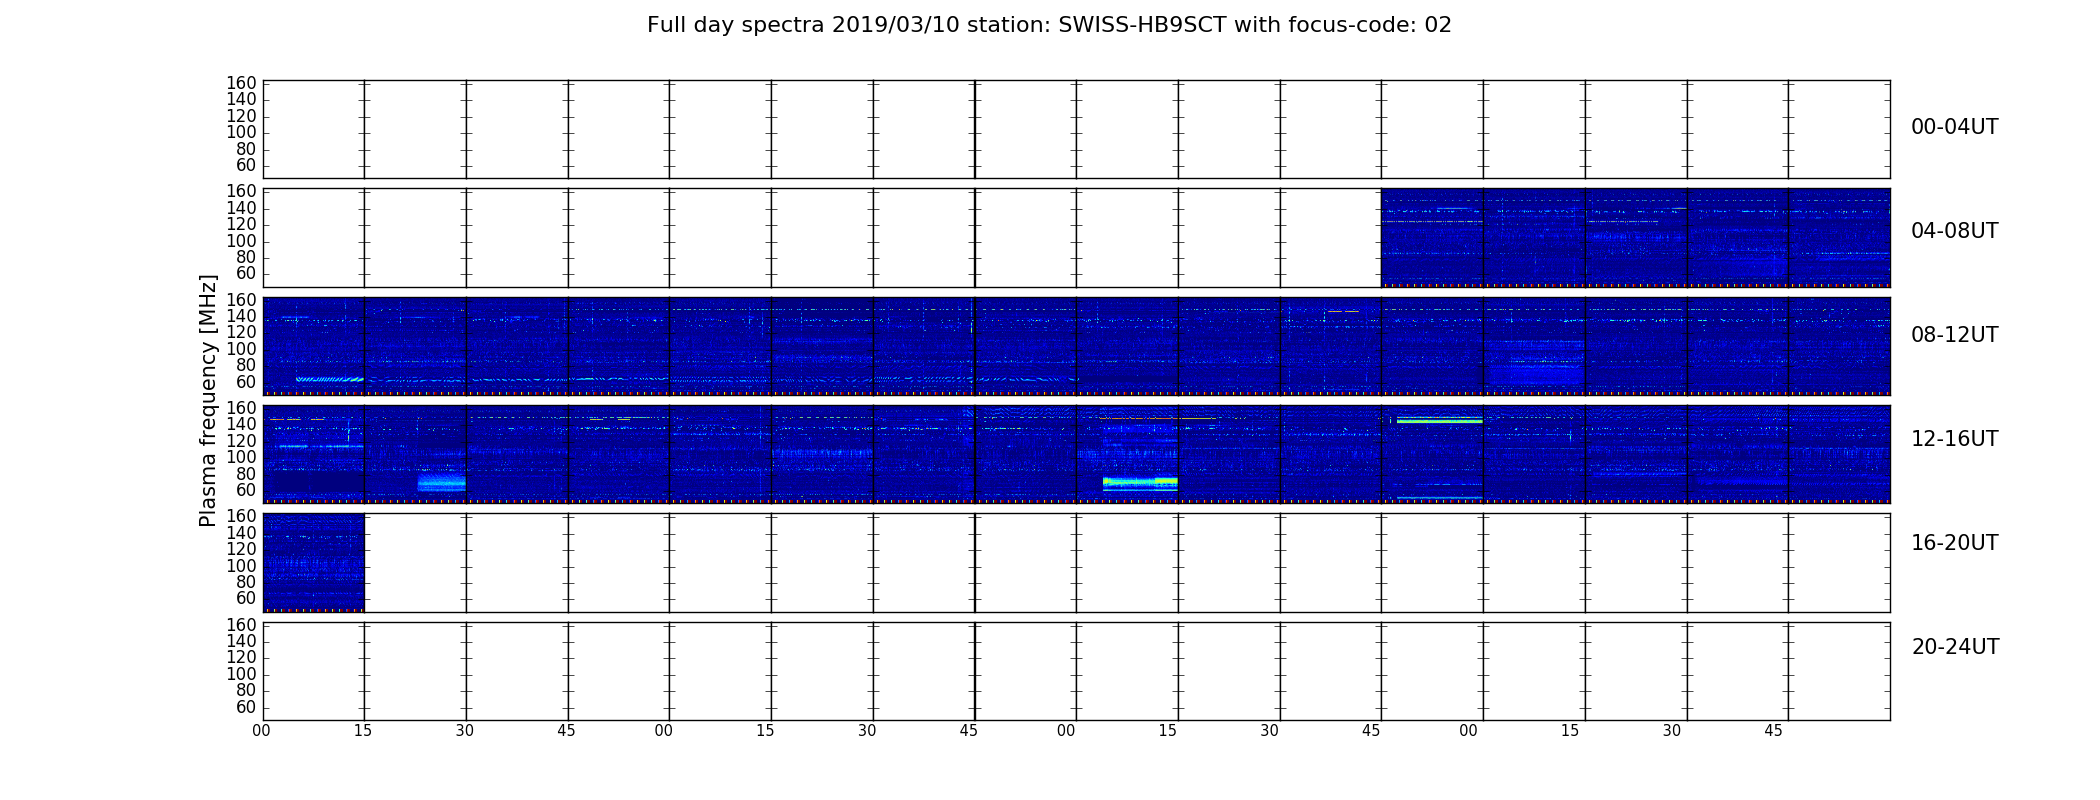Image resolution: width=2100 pixels, height=800 pixels.
Task: Select the '16-20UT' panel label
Action: click(1955, 543)
